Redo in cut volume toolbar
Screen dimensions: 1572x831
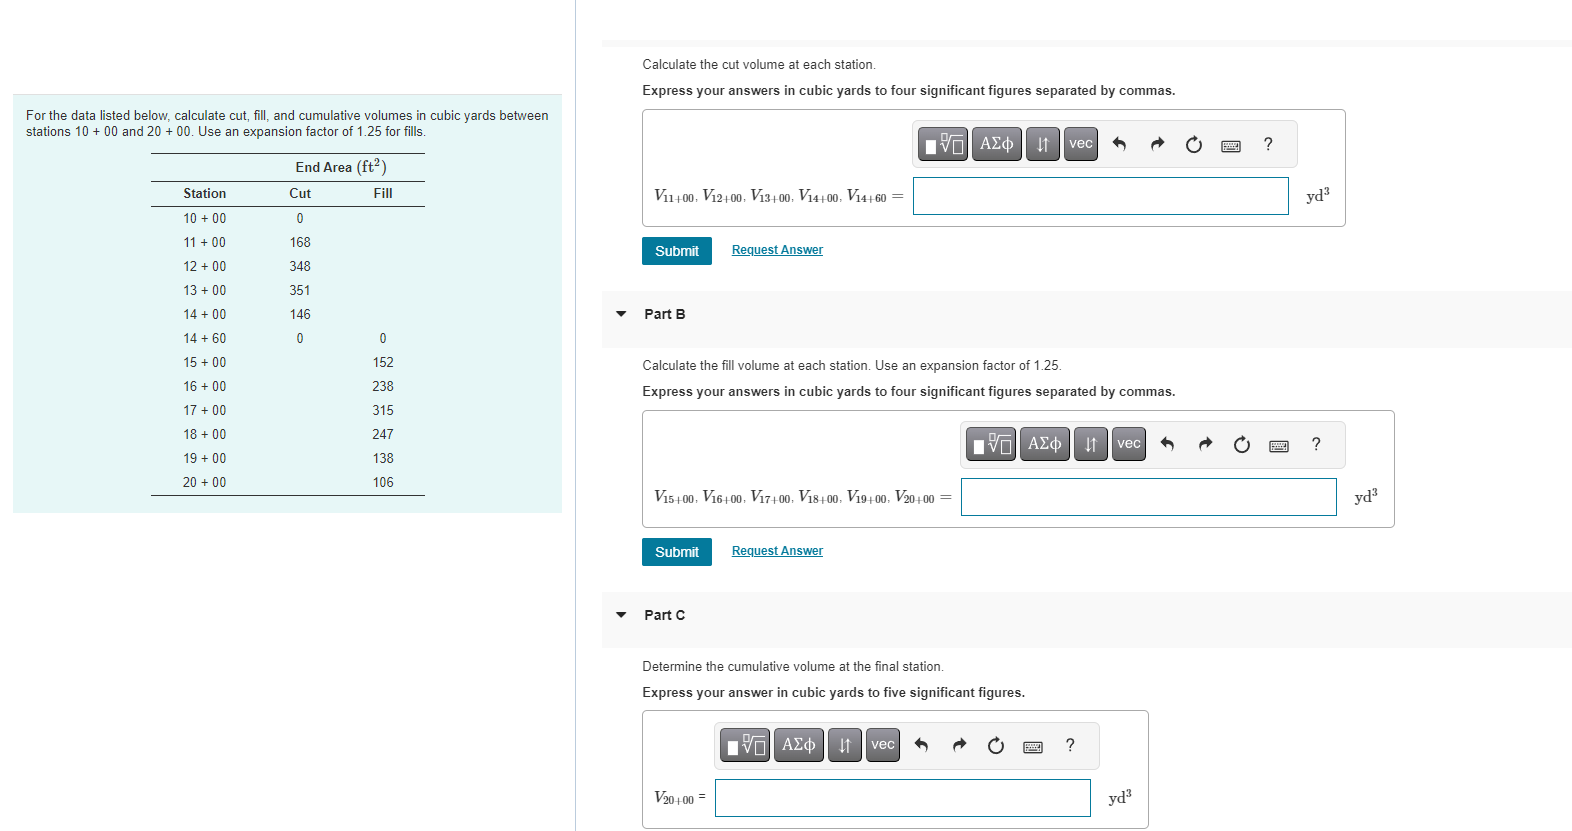click(x=1157, y=144)
